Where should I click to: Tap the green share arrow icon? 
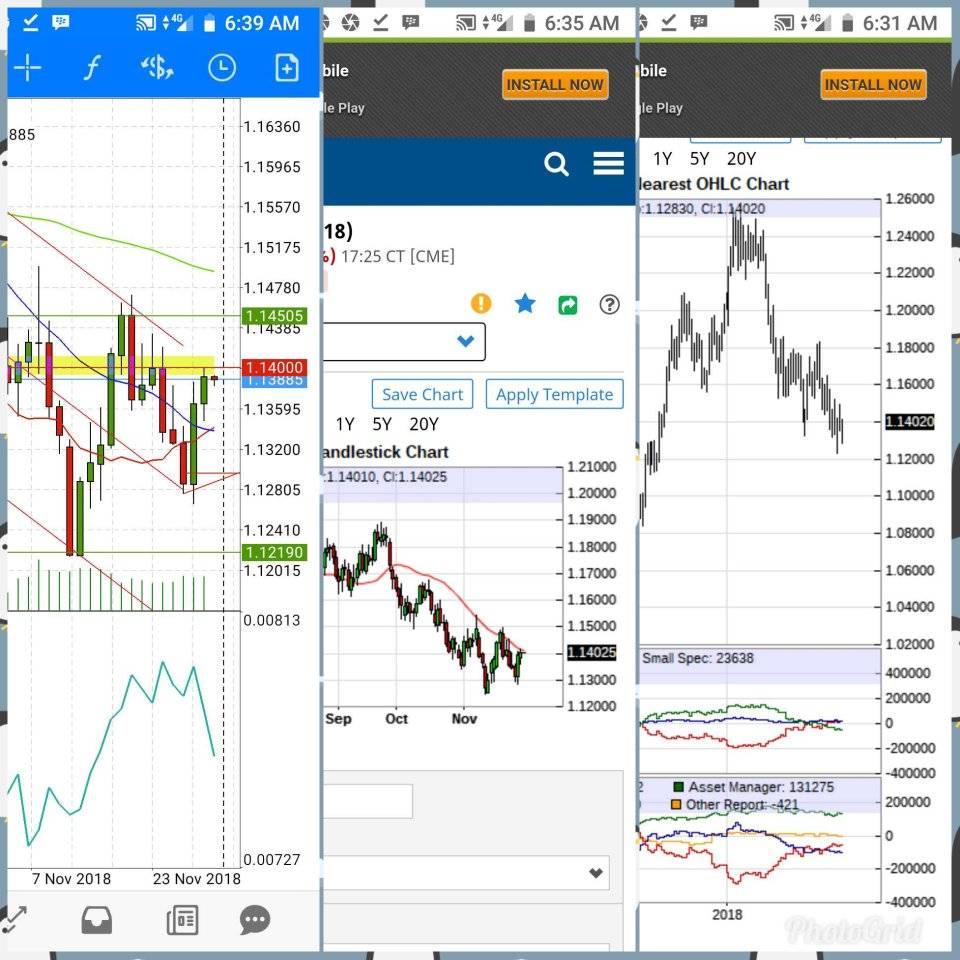568,304
